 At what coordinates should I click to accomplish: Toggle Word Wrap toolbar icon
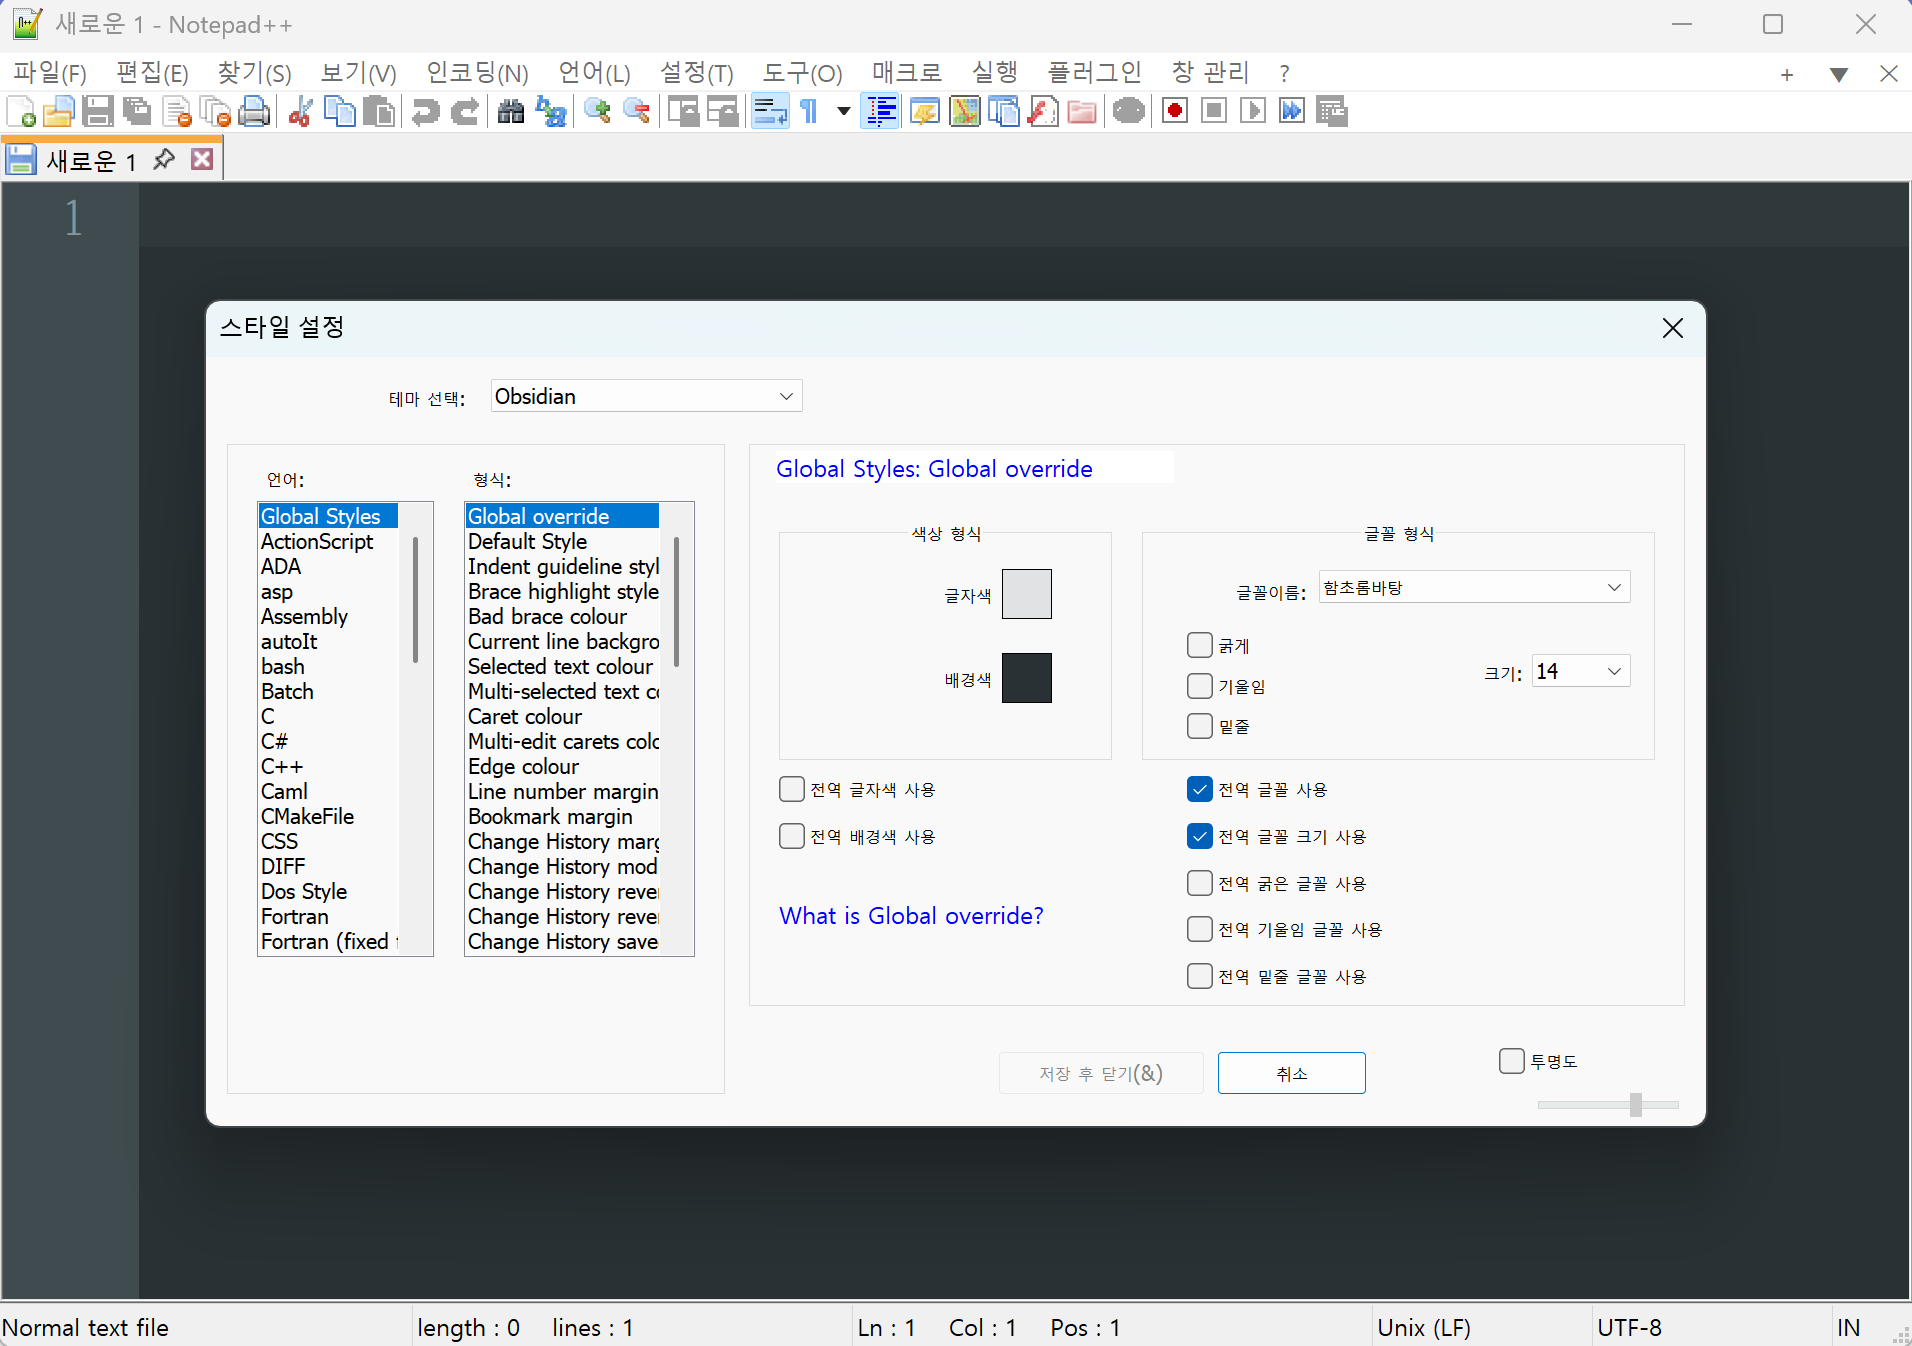(x=770, y=112)
